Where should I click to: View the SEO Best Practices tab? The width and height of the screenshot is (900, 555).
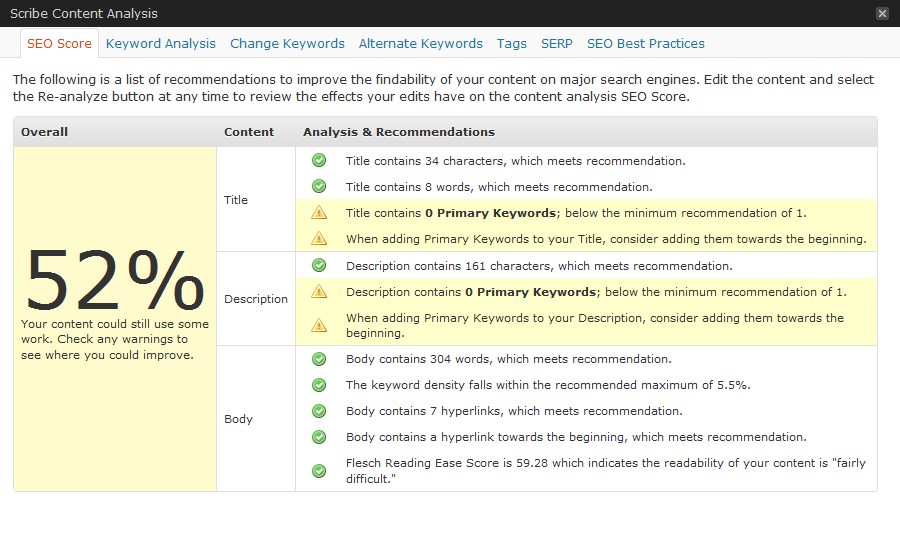(x=646, y=44)
